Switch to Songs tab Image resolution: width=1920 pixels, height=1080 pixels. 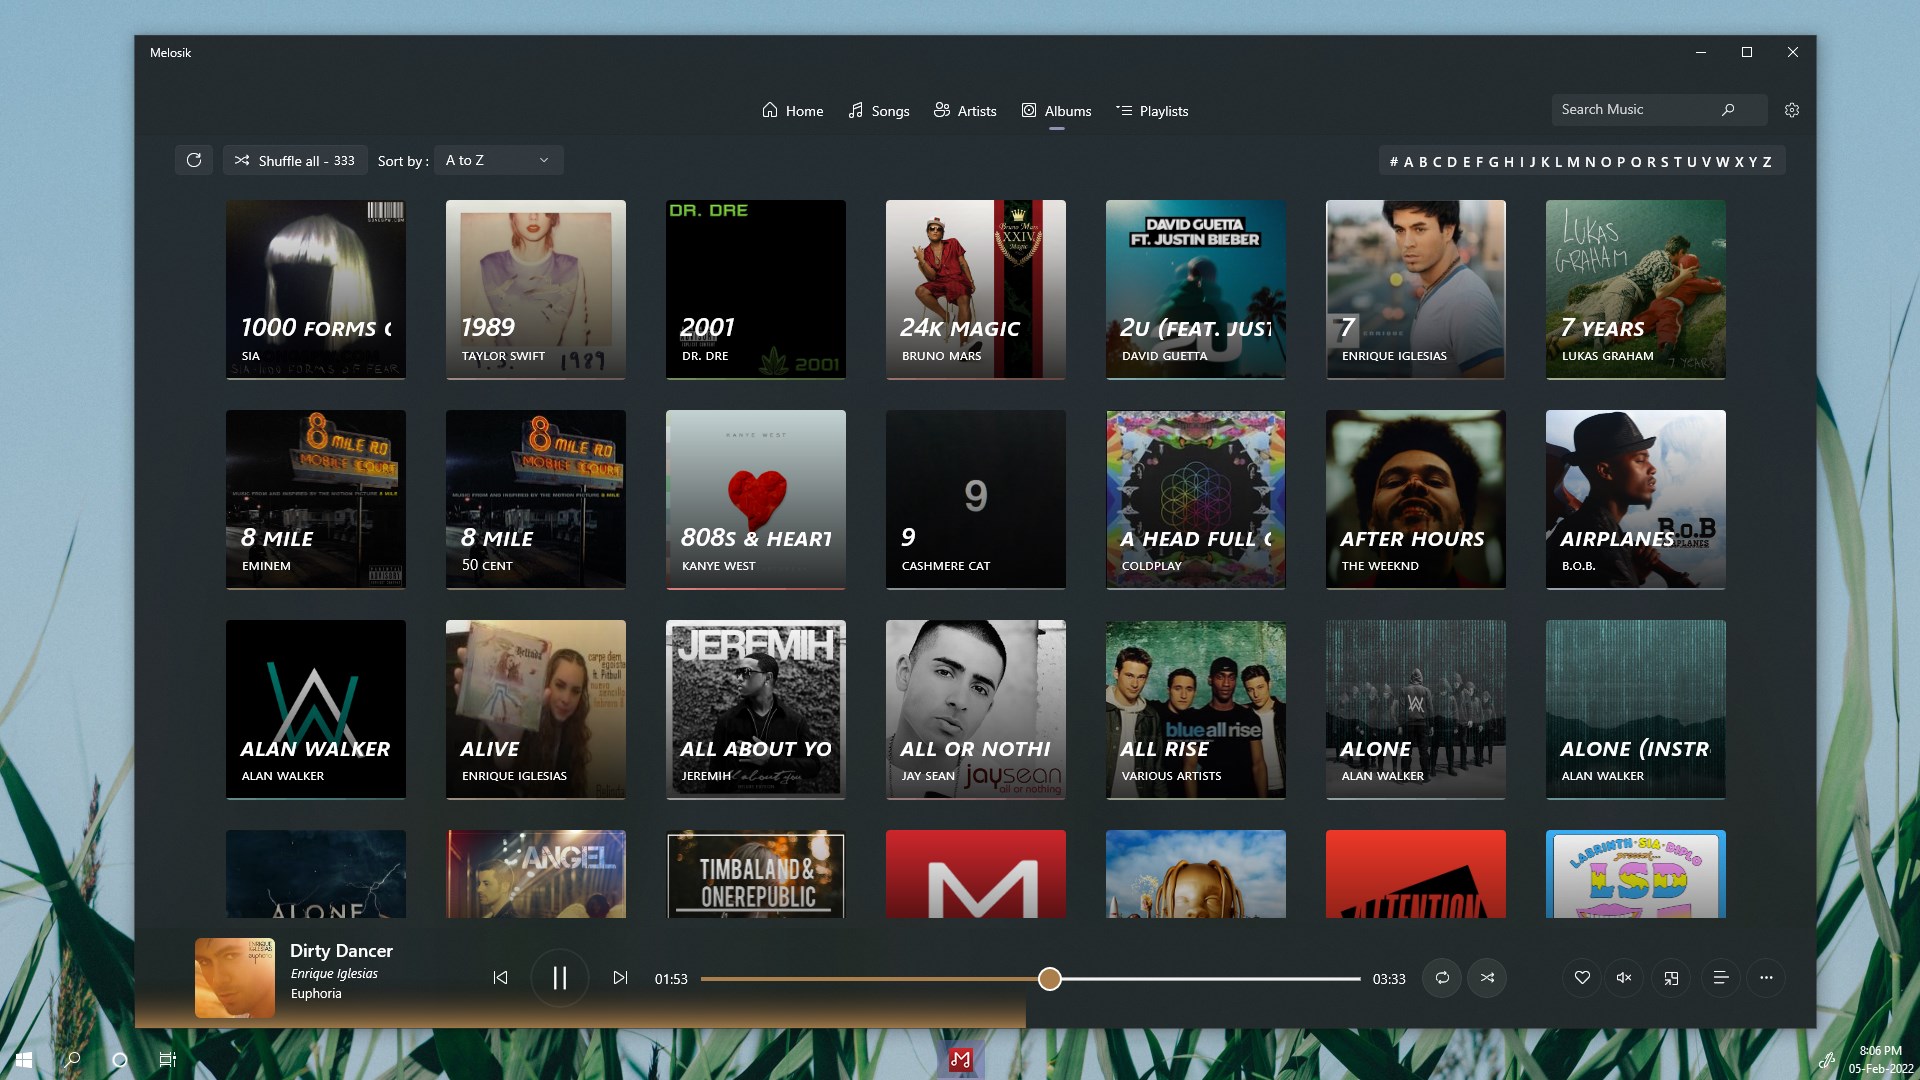point(878,111)
